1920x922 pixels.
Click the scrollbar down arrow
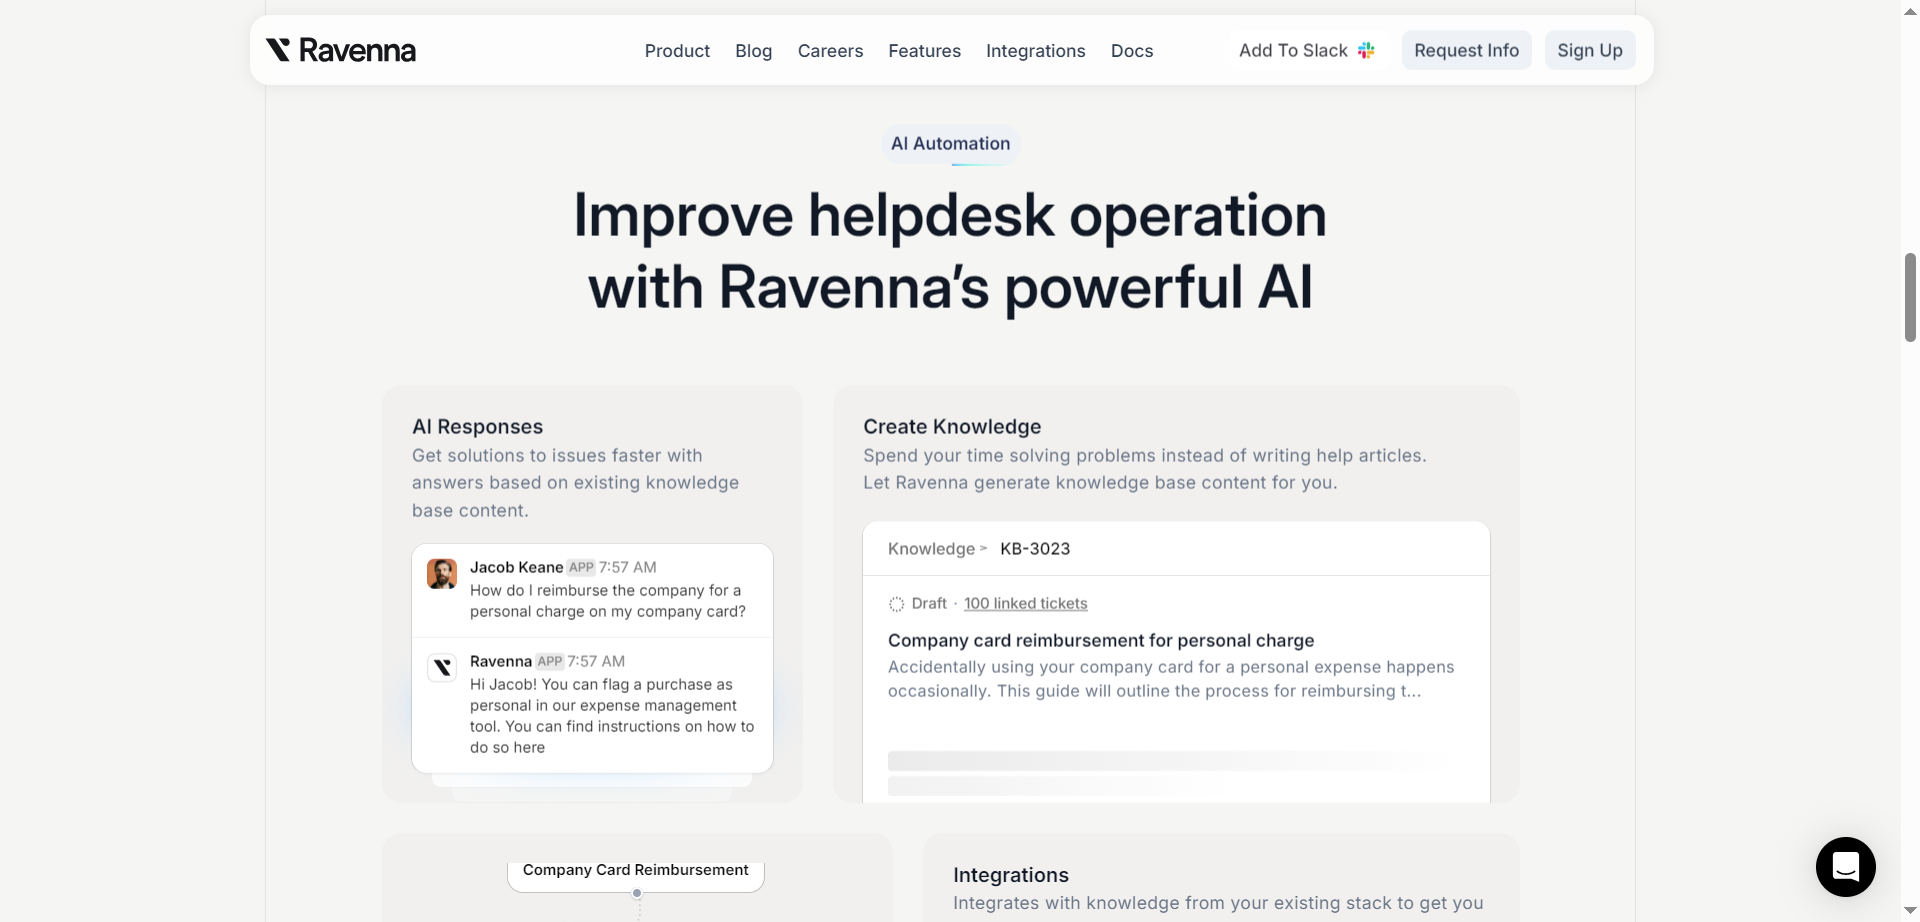pos(1910,911)
